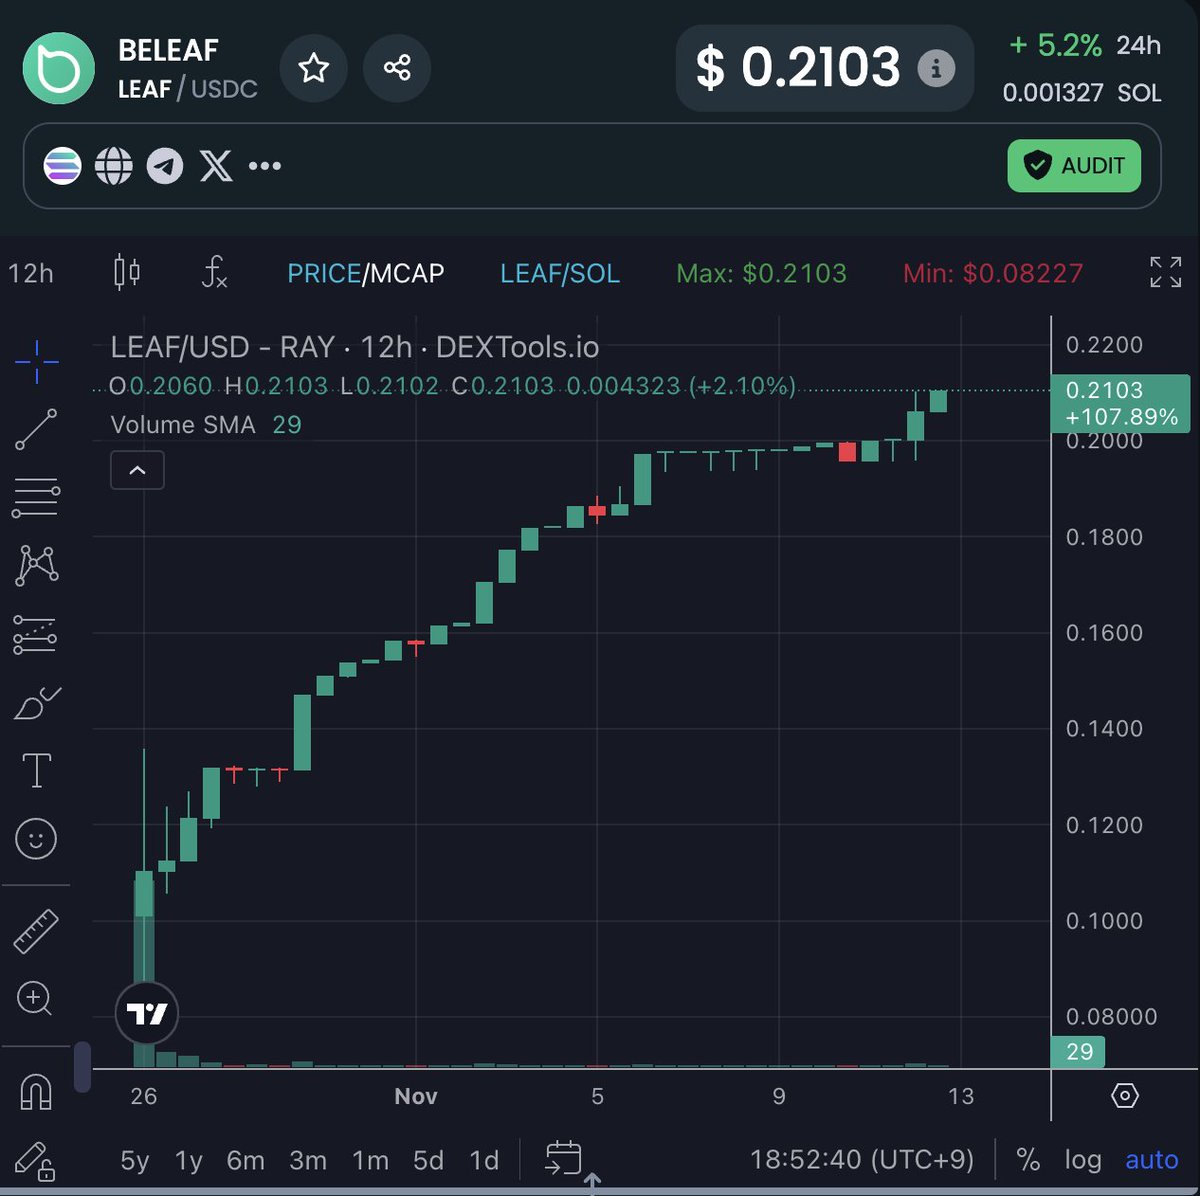Toggle auto scale setting
Screen dimensions: 1200x1196
pos(1152,1160)
